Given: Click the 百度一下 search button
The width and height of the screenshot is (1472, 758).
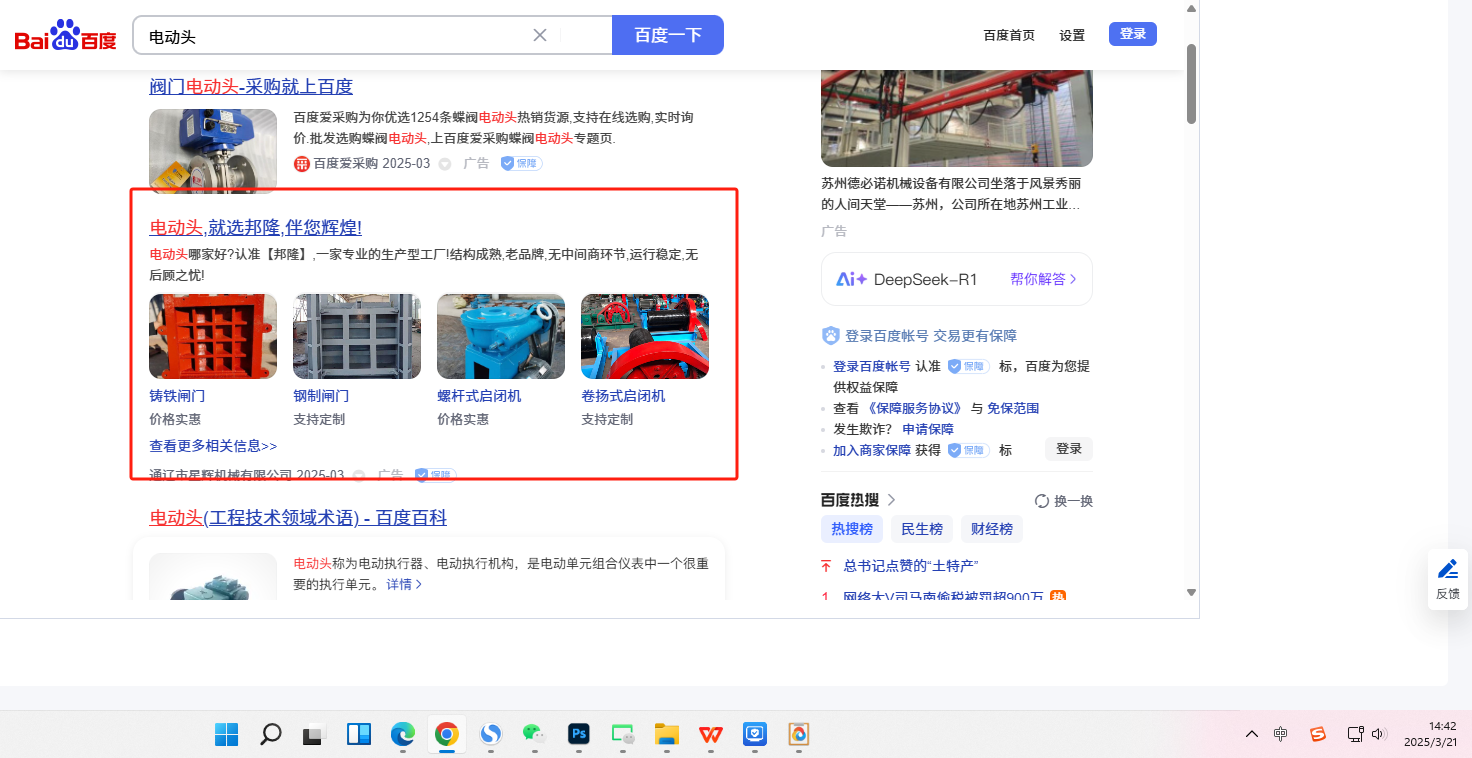Looking at the screenshot, I should (x=668, y=35).
